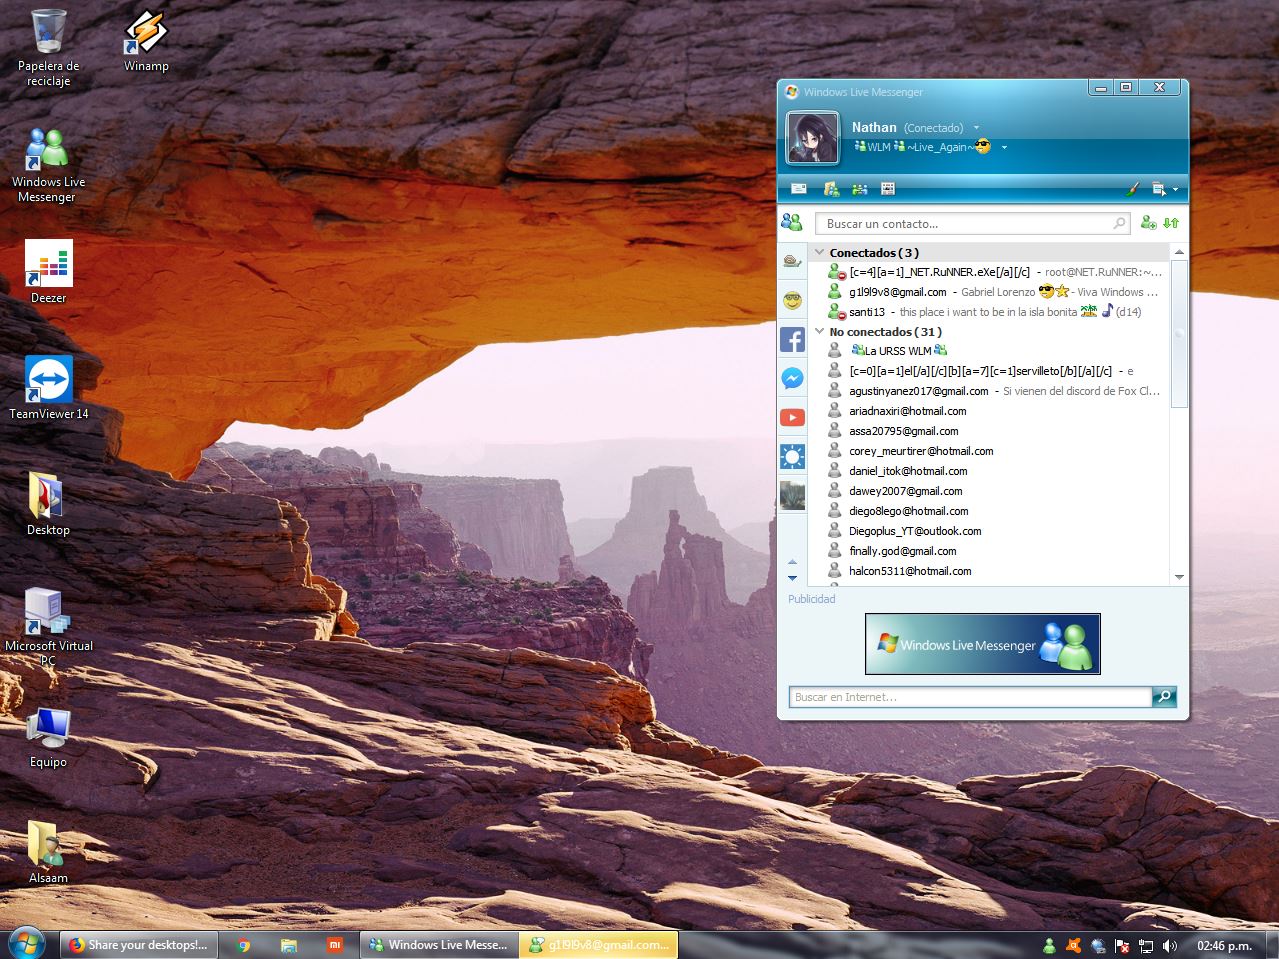Click the Avast tray icon

(x=1073, y=945)
